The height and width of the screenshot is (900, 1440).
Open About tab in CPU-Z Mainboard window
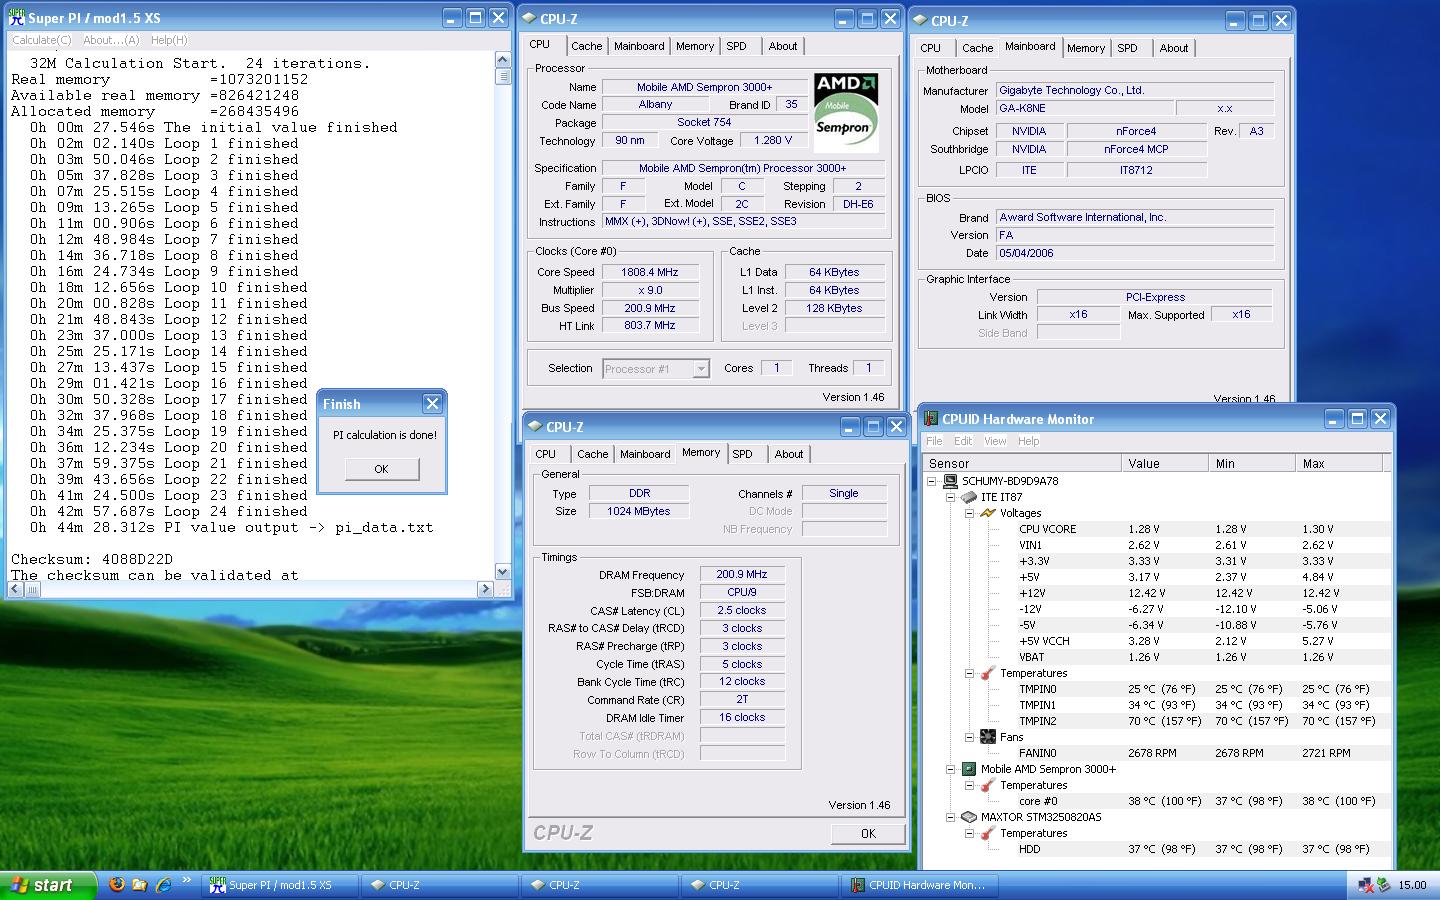[x=1174, y=48]
